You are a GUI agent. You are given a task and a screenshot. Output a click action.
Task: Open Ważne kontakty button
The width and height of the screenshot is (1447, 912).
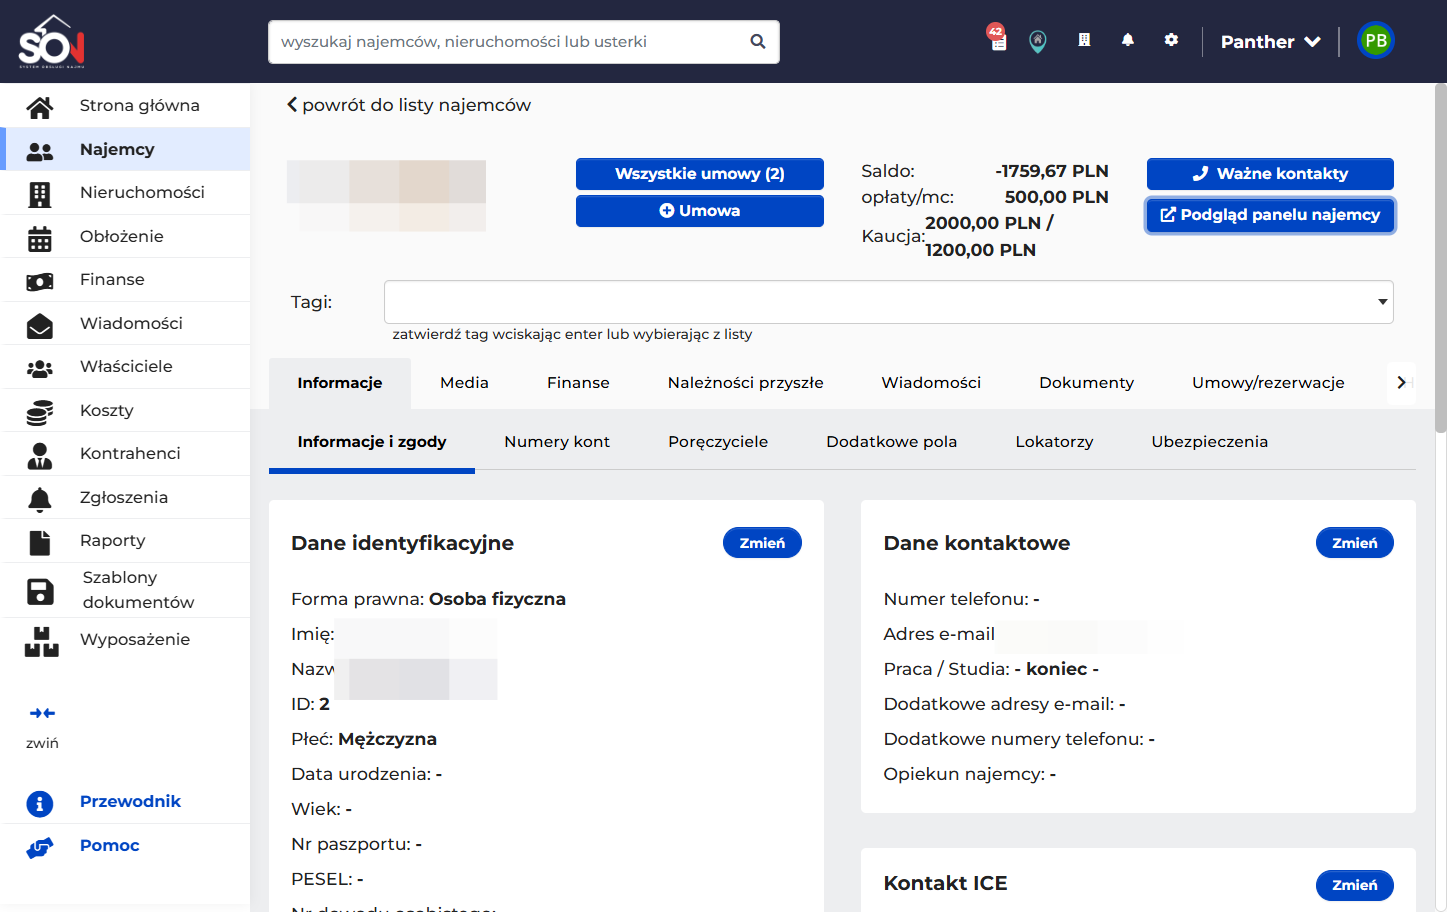pyautogui.click(x=1270, y=174)
